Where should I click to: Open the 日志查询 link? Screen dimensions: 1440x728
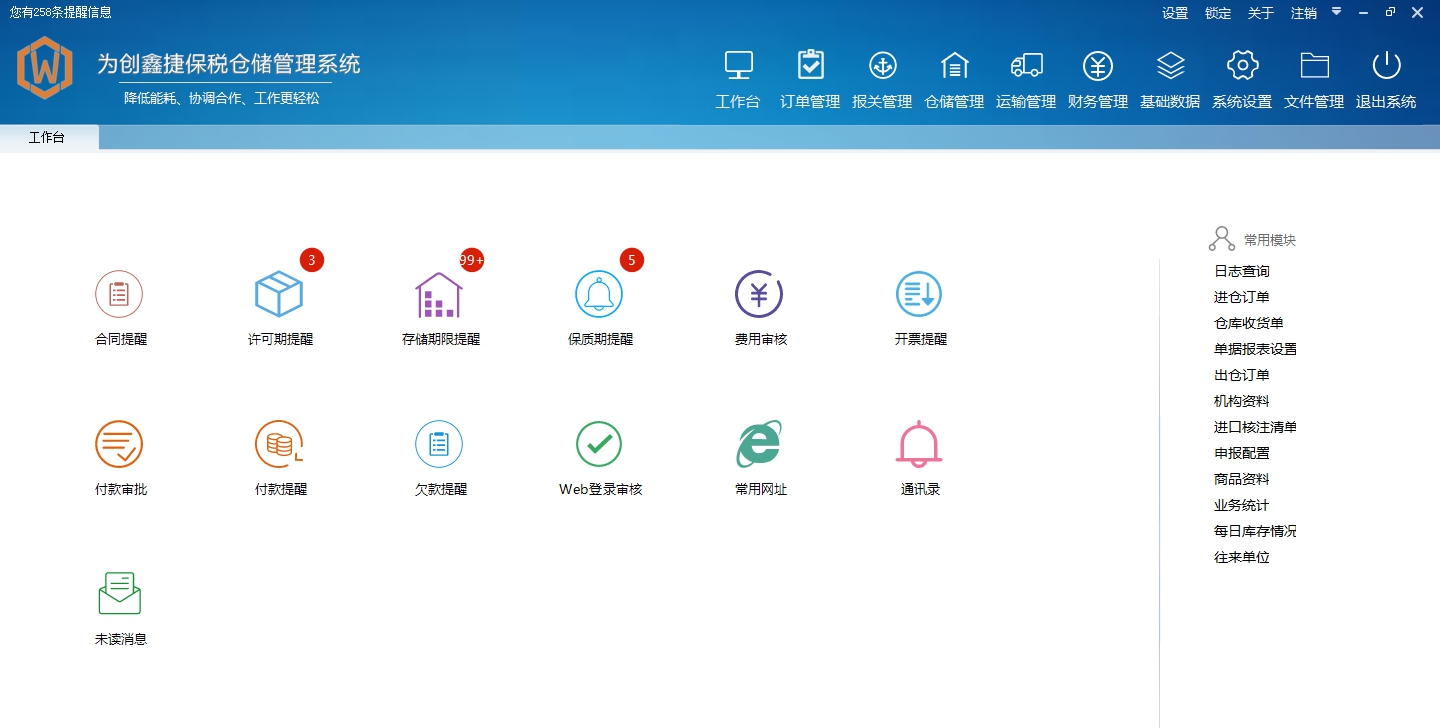tap(1242, 271)
